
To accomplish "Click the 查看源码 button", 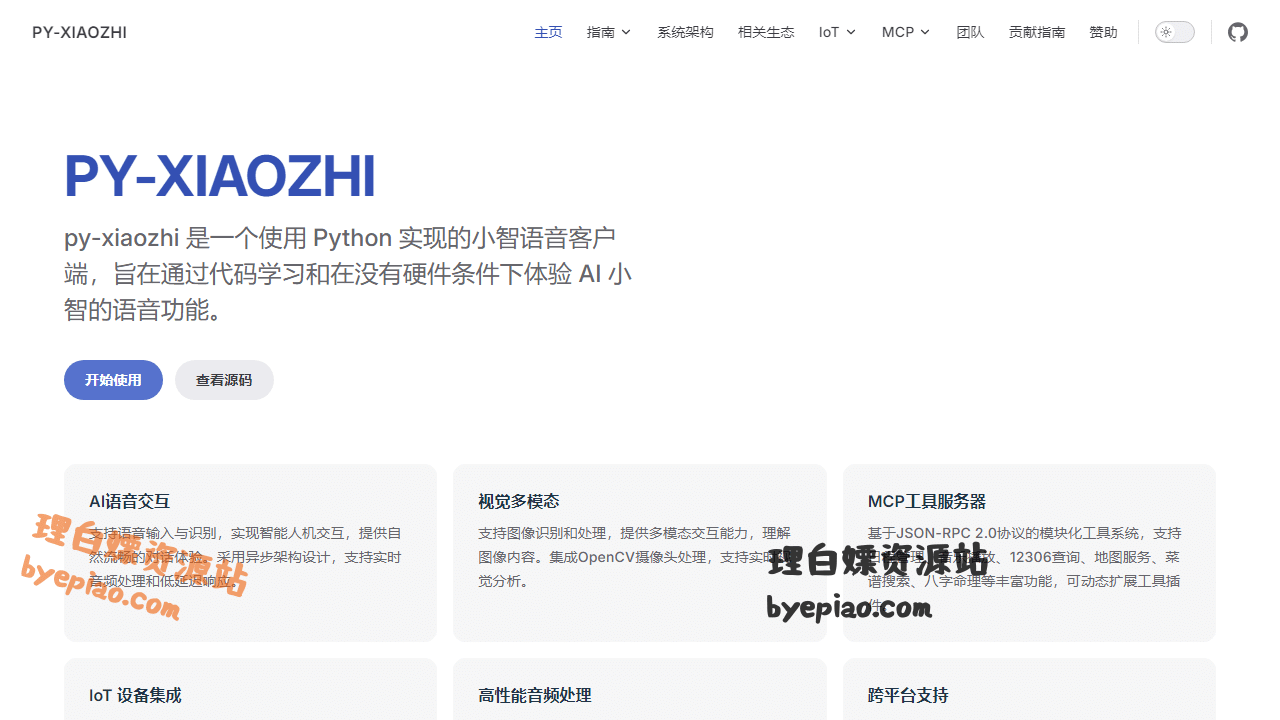I will (224, 380).
